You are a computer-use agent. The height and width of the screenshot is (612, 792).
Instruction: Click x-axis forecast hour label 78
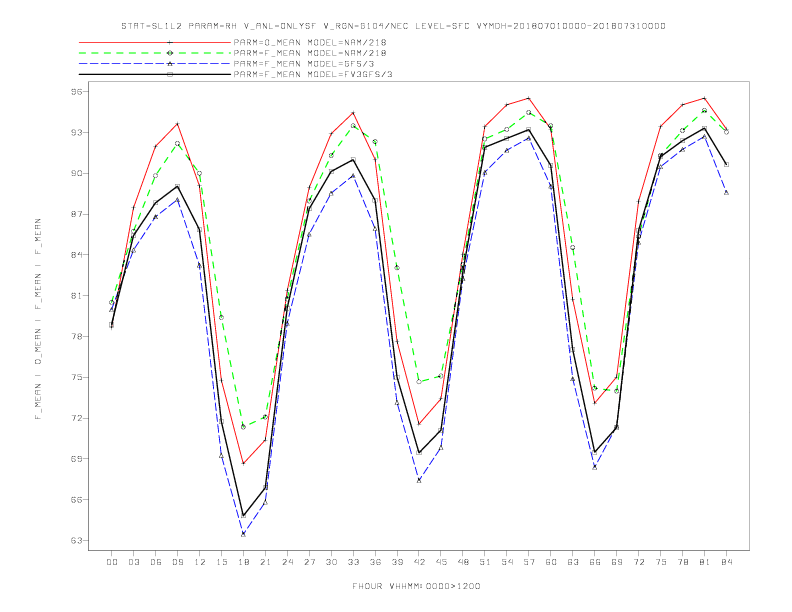tap(683, 562)
